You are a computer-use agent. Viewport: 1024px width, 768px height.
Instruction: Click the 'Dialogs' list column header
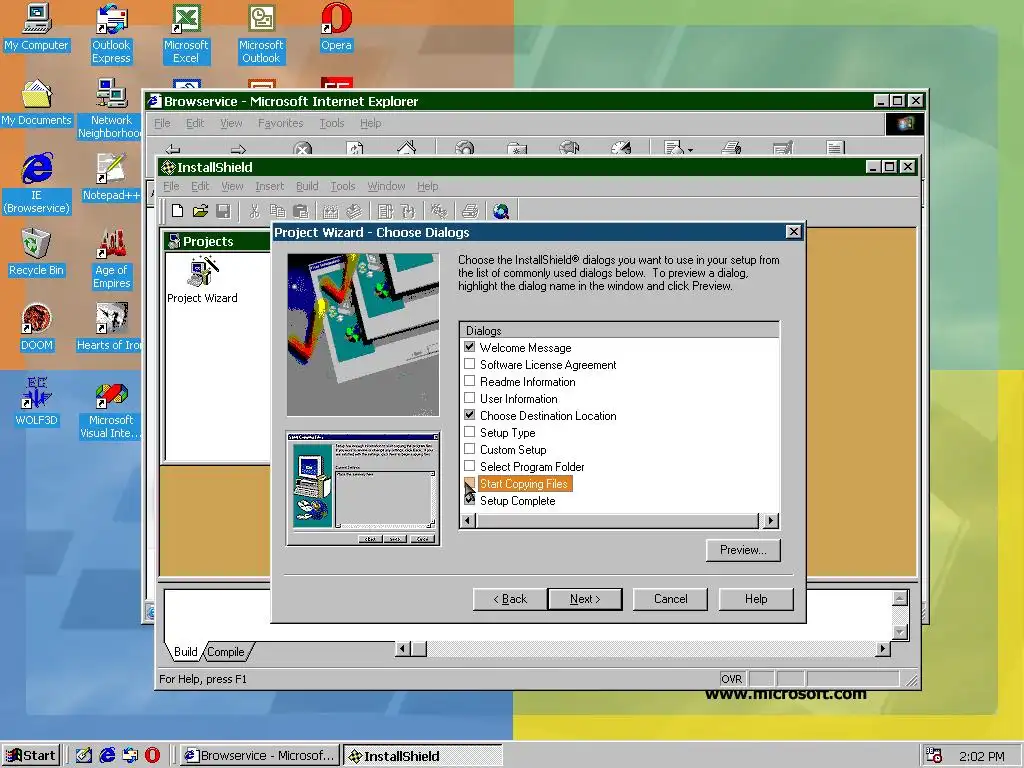(x=619, y=330)
